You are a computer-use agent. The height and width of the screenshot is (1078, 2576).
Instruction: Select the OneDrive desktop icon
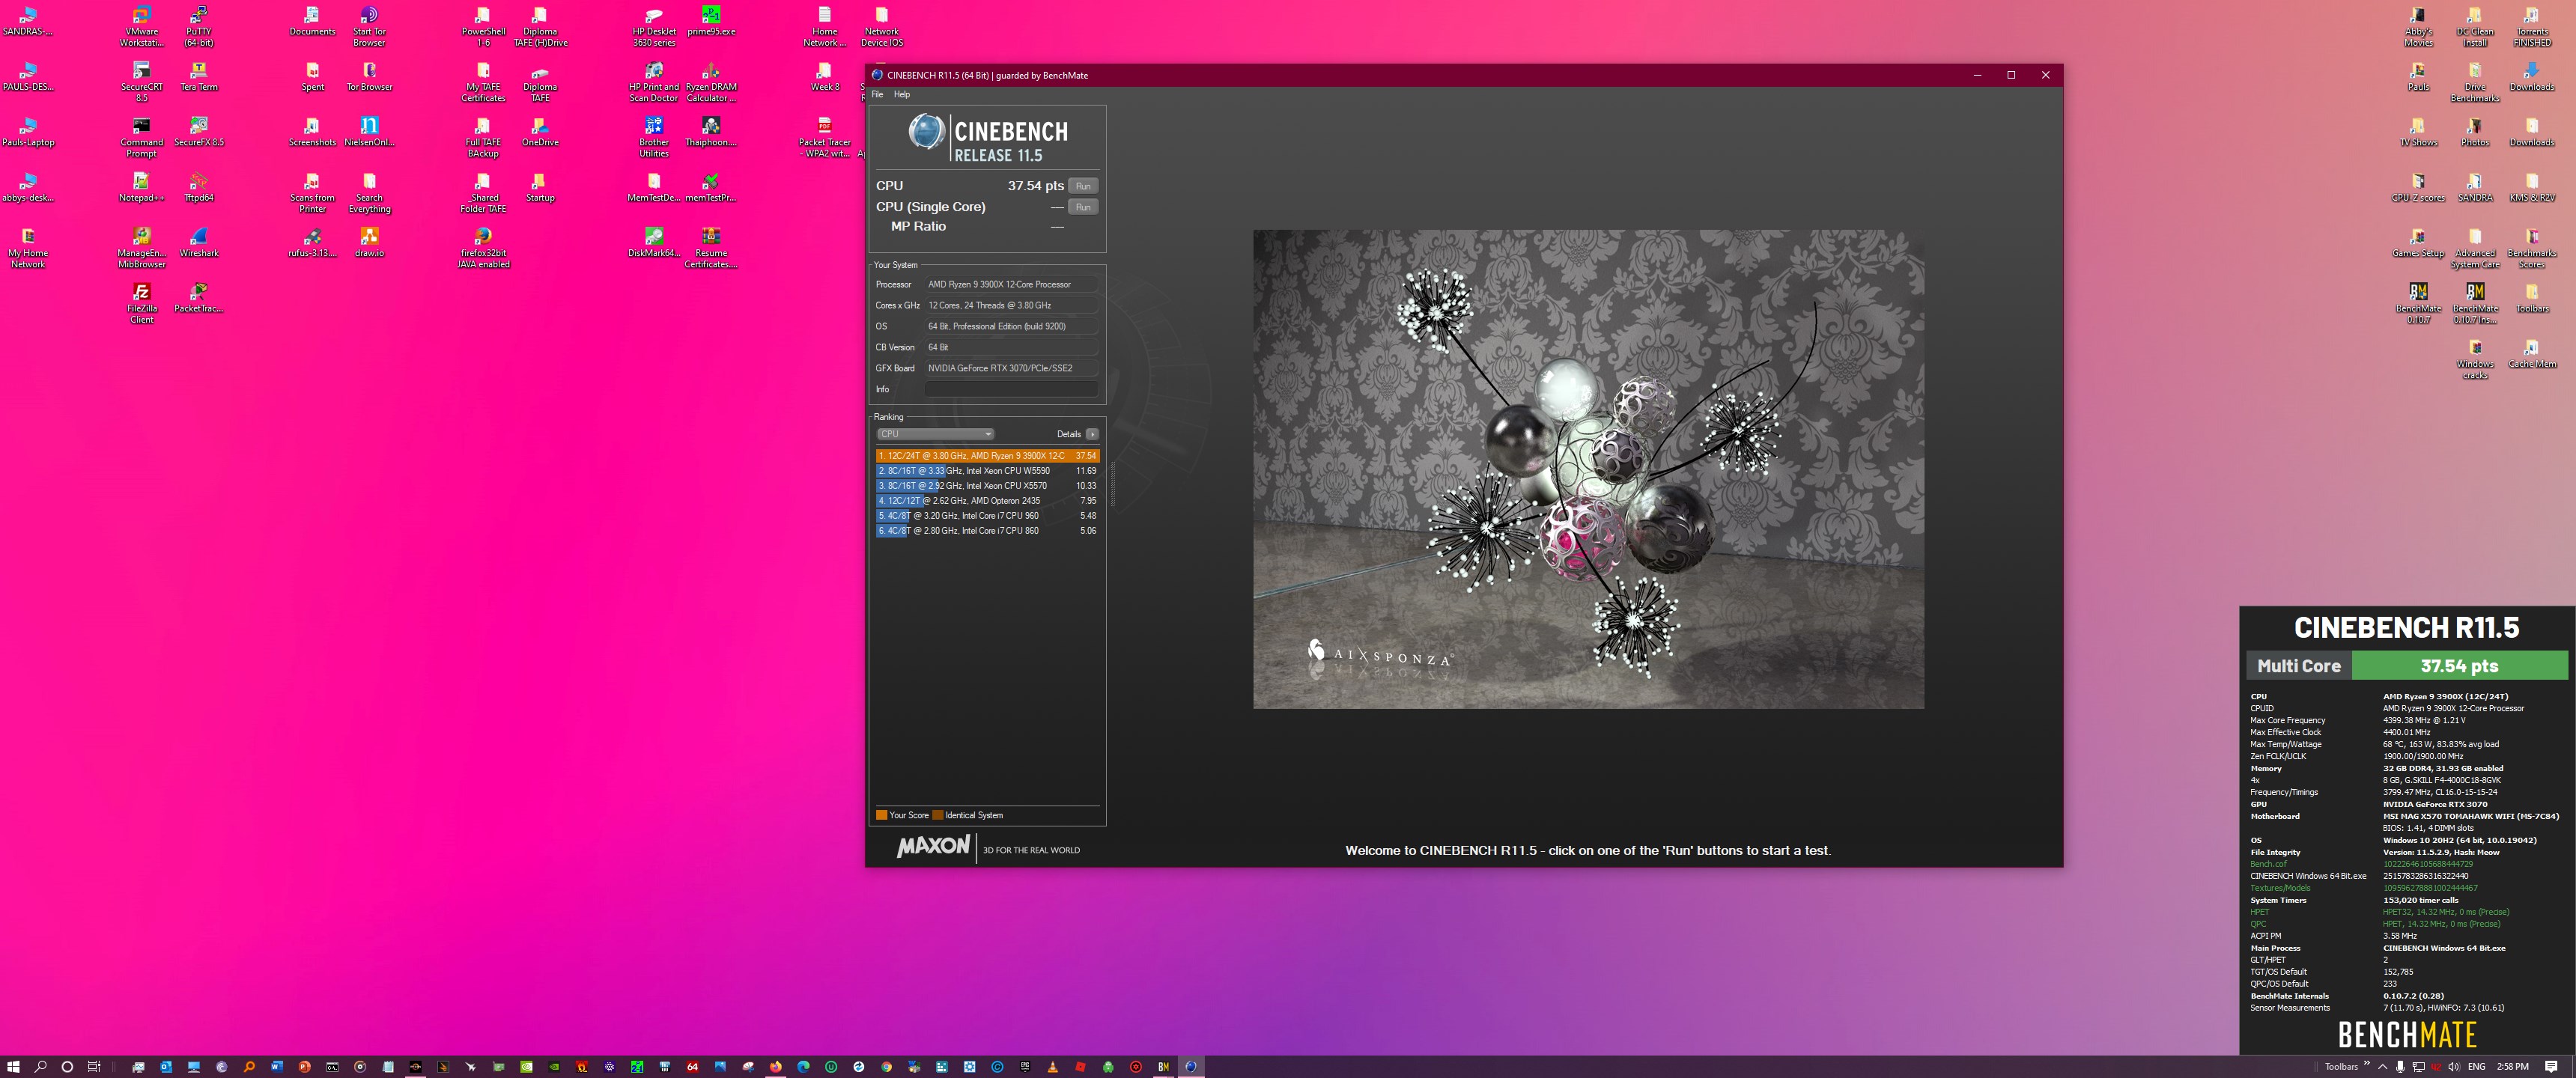pyautogui.click(x=540, y=132)
